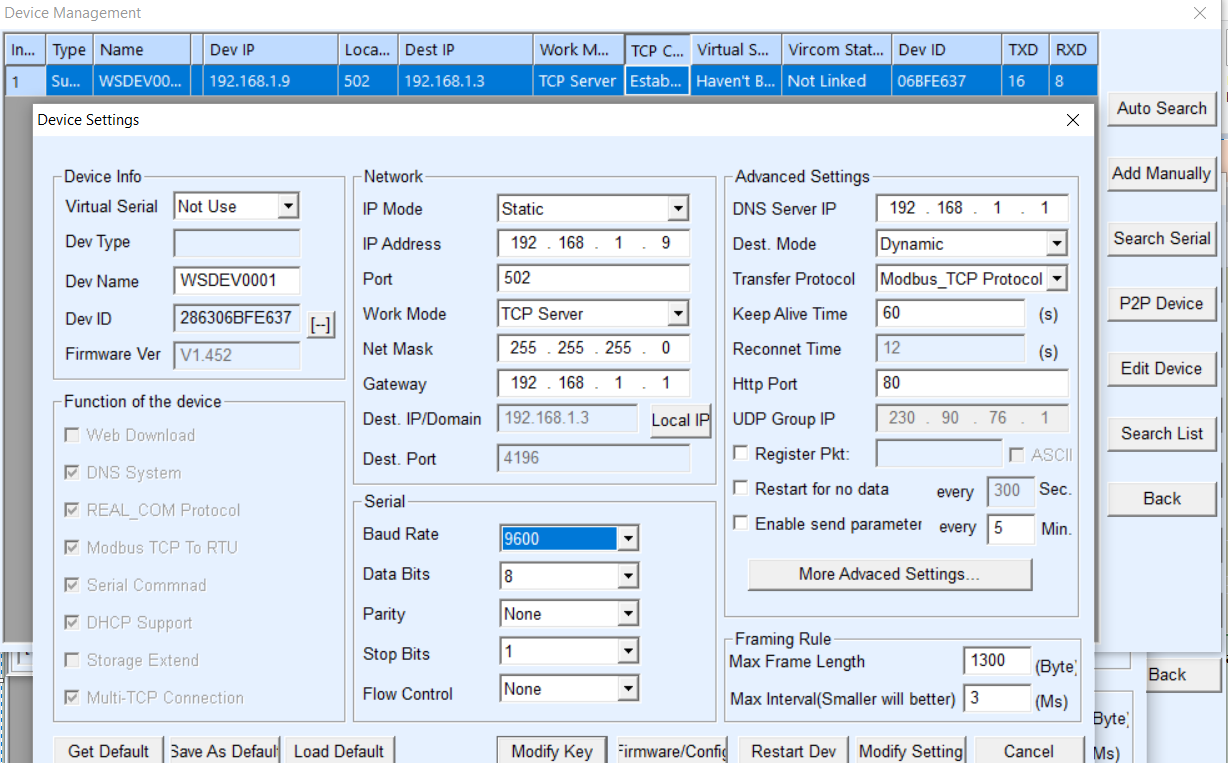This screenshot has width=1228, height=763.
Task: Open the Modify Key dialog
Action: click(x=551, y=750)
